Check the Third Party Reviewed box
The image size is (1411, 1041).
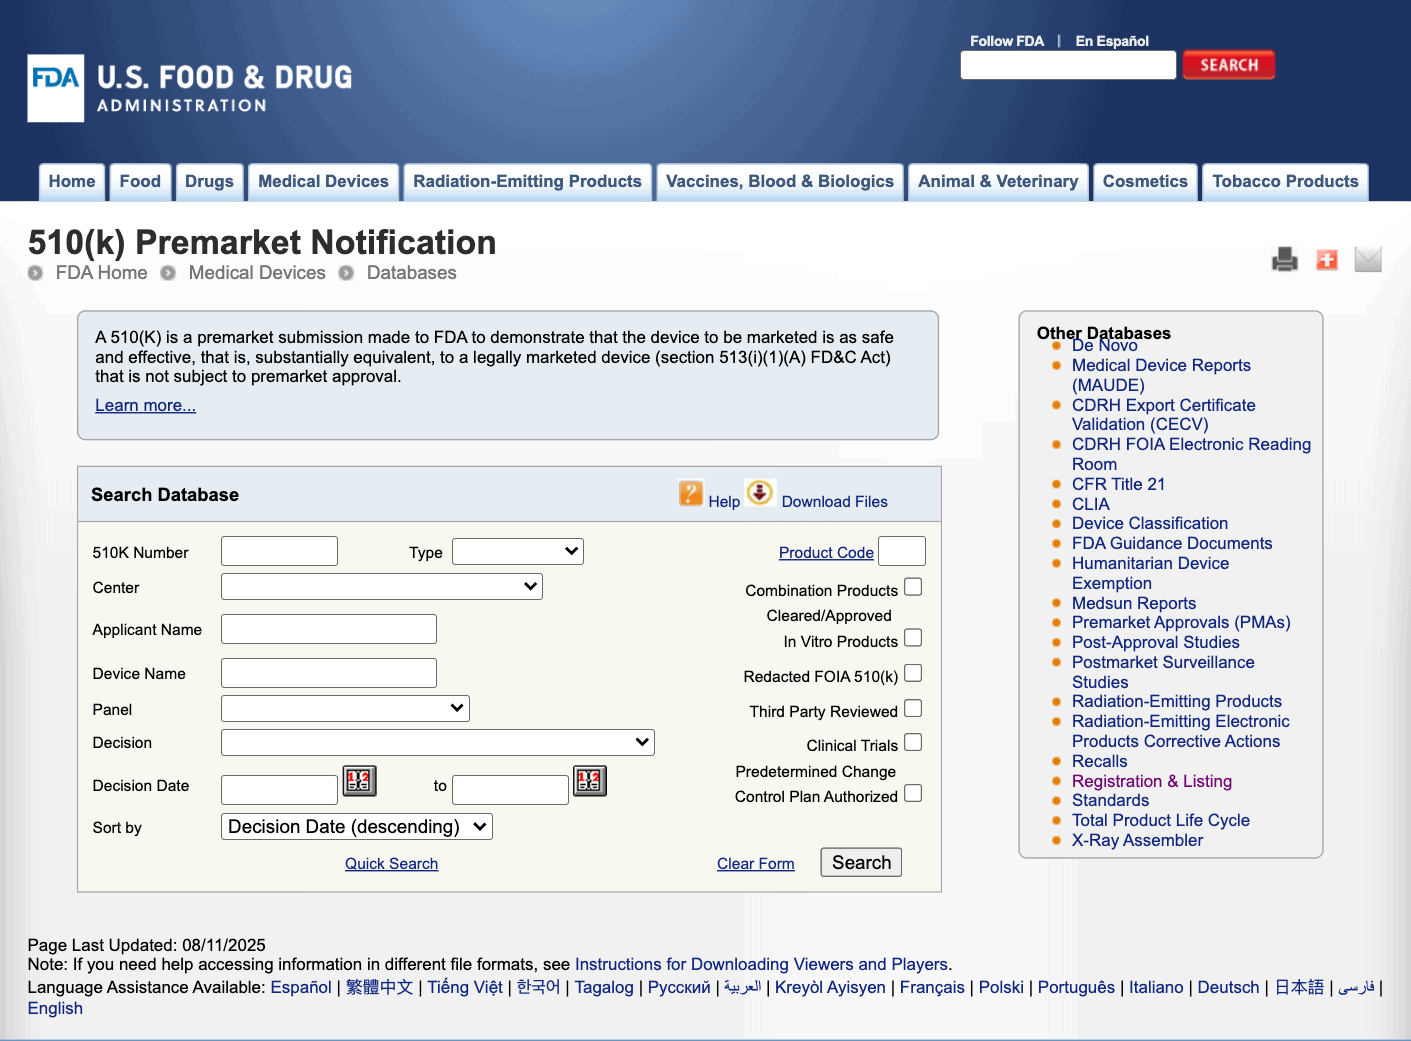(913, 708)
